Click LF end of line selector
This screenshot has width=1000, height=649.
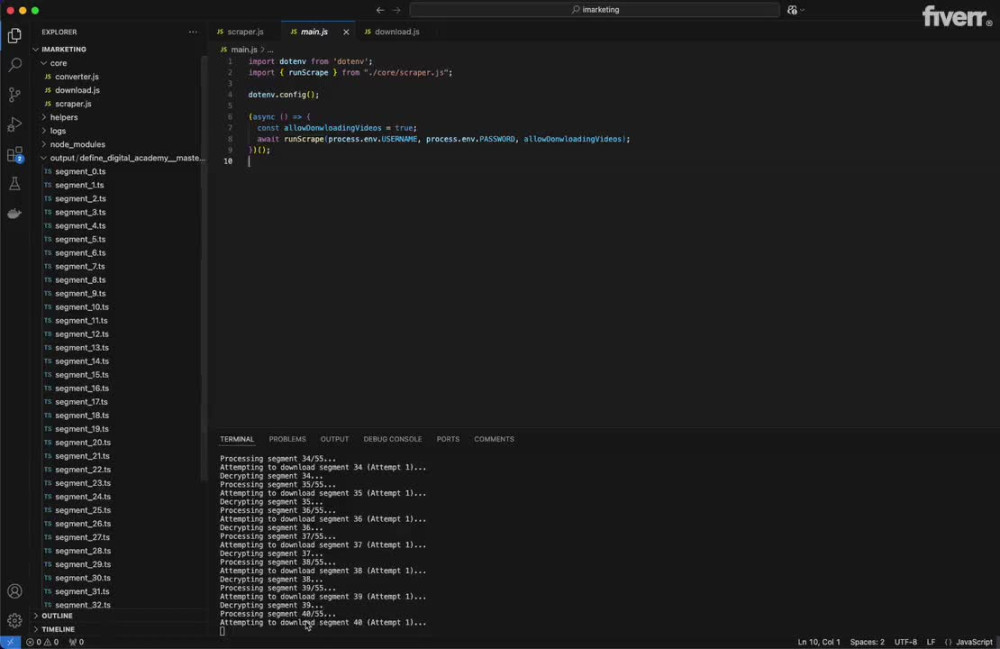point(930,642)
